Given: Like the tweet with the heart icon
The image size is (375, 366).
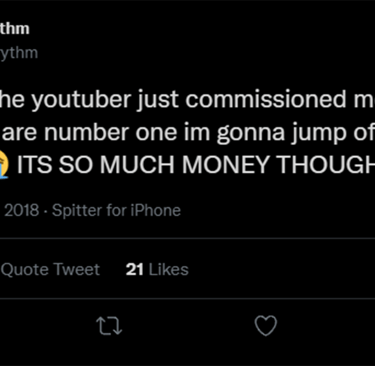Looking at the screenshot, I should click(266, 325).
